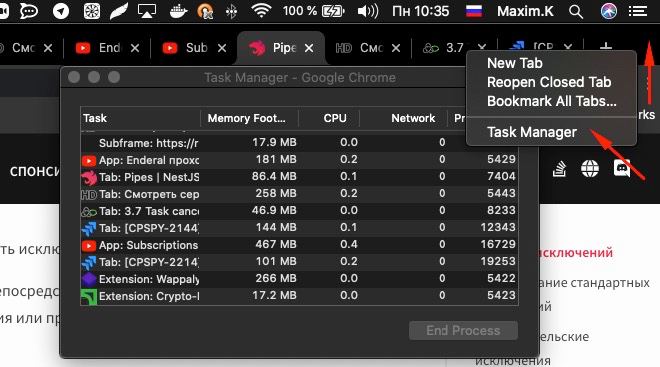Viewport: 660px width, 367px height.
Task: Open a new tab with plus button
Action: (606, 46)
